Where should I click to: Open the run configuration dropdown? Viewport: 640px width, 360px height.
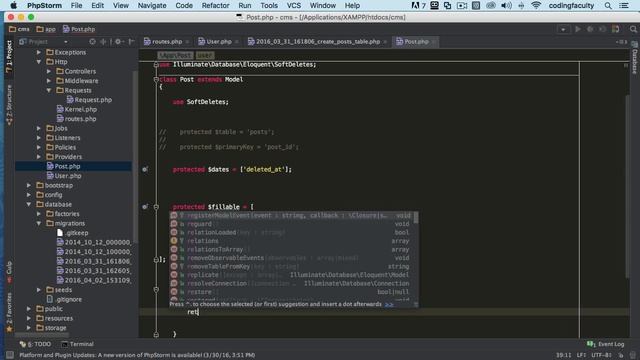point(563,29)
